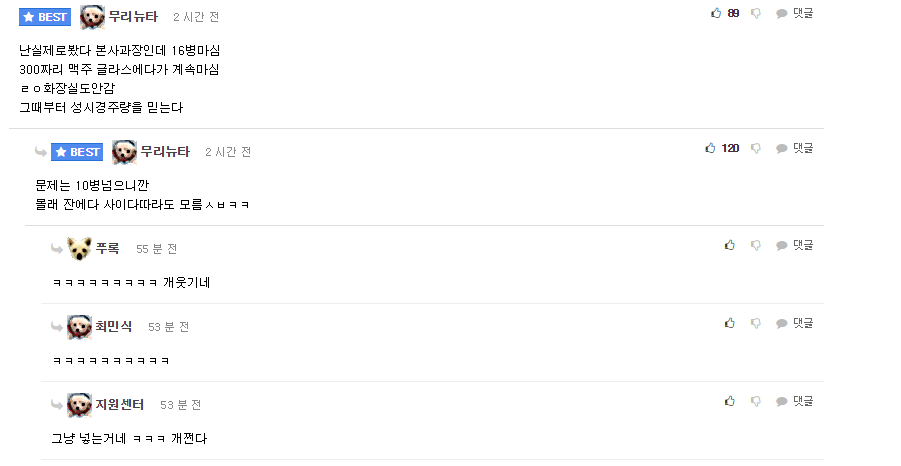This screenshot has height=466, width=901.
Task: Open the username link 푸록
Action: [x=107, y=248]
